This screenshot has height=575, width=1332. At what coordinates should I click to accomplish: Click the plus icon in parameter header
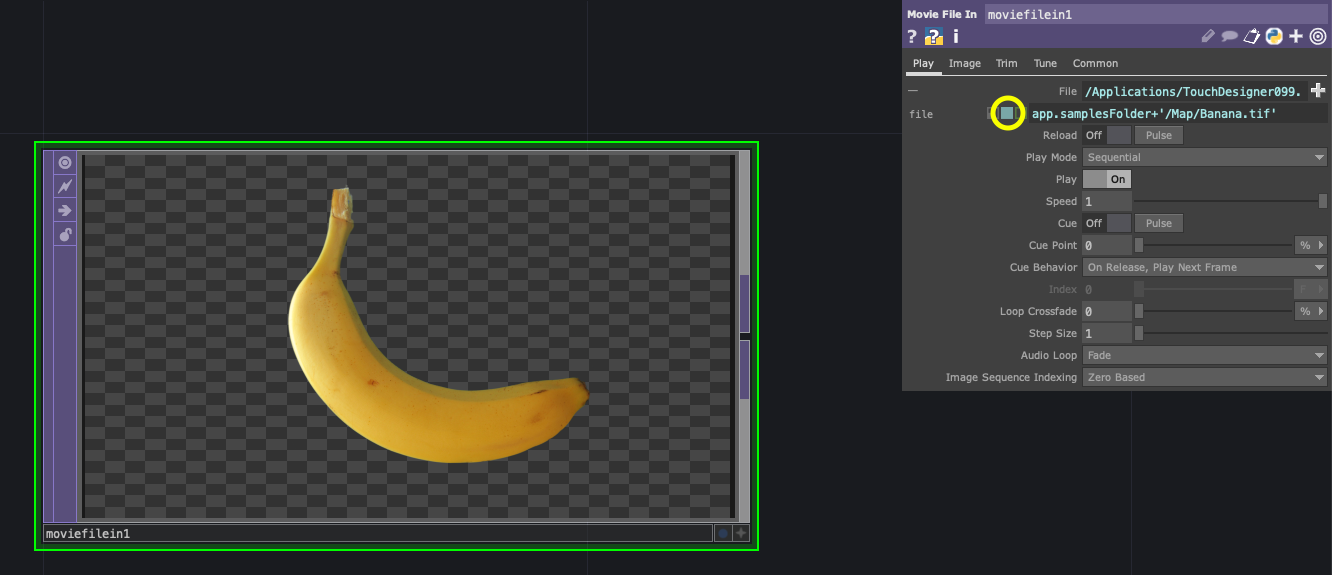click(x=1296, y=36)
